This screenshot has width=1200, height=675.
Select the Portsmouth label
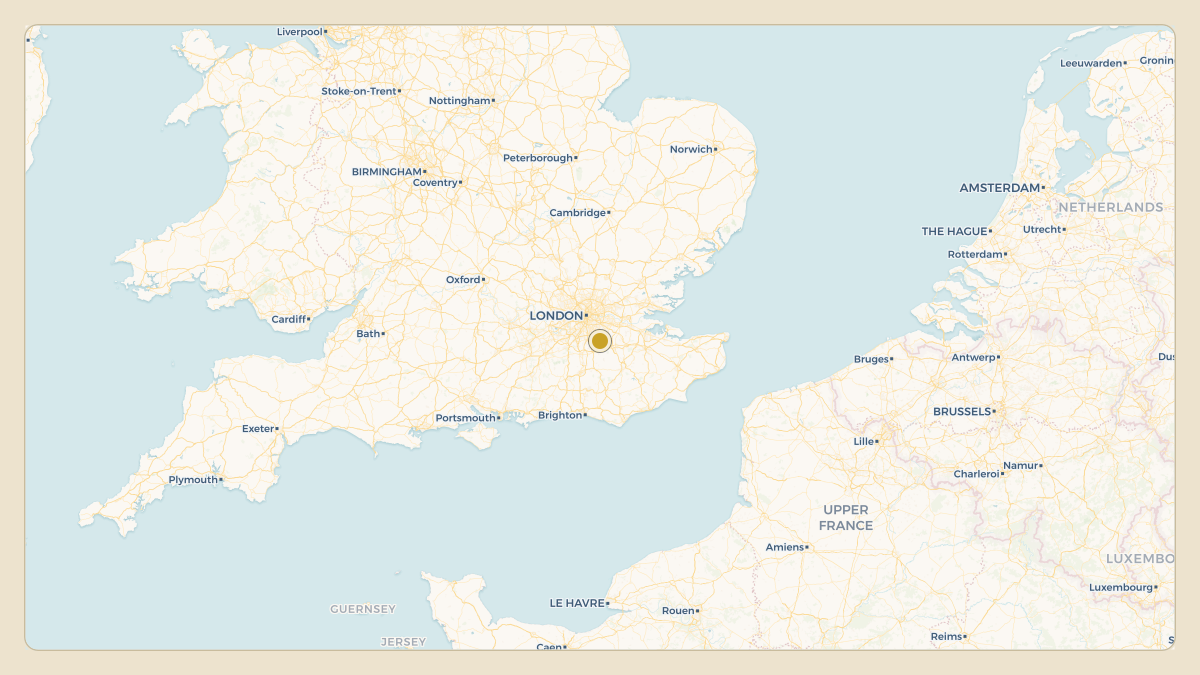point(466,418)
